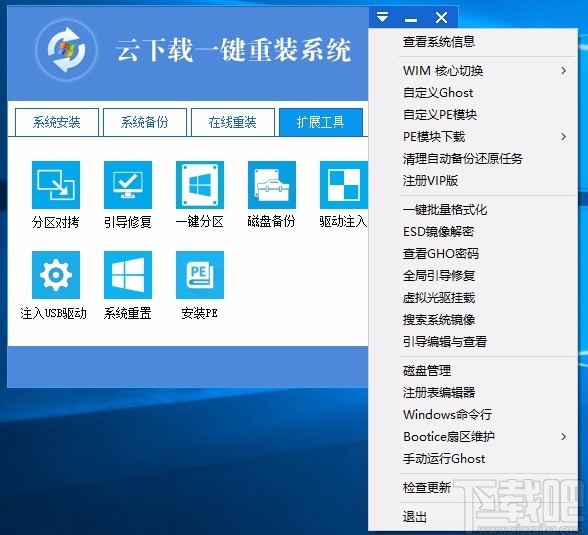The width and height of the screenshot is (588, 535).
Task: Select 虚拟光驱挂载 menu item
Action: 473,298
